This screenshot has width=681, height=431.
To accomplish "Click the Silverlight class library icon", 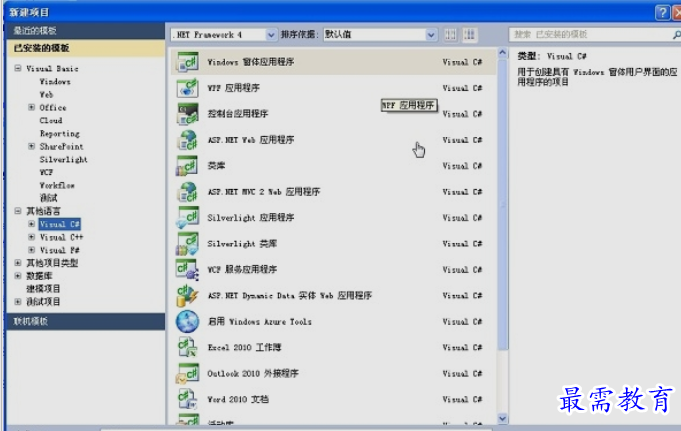I will coord(187,244).
